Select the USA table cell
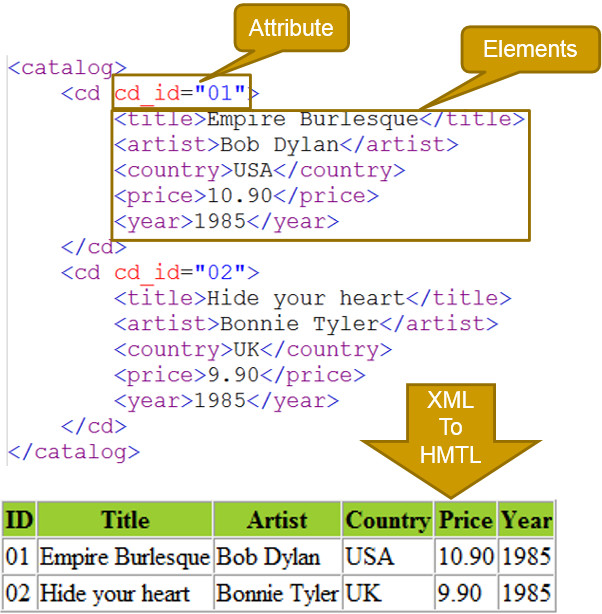 coord(387,556)
